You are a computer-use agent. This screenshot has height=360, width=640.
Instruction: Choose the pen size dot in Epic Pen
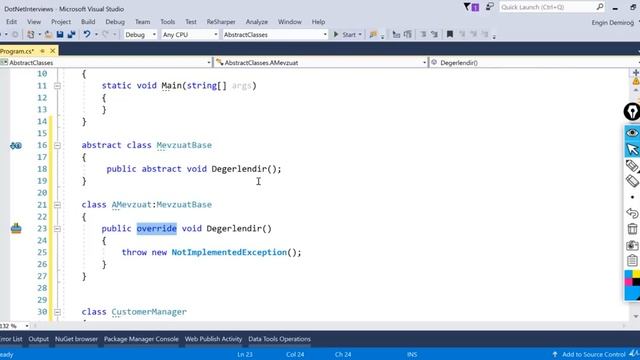coord(632,197)
